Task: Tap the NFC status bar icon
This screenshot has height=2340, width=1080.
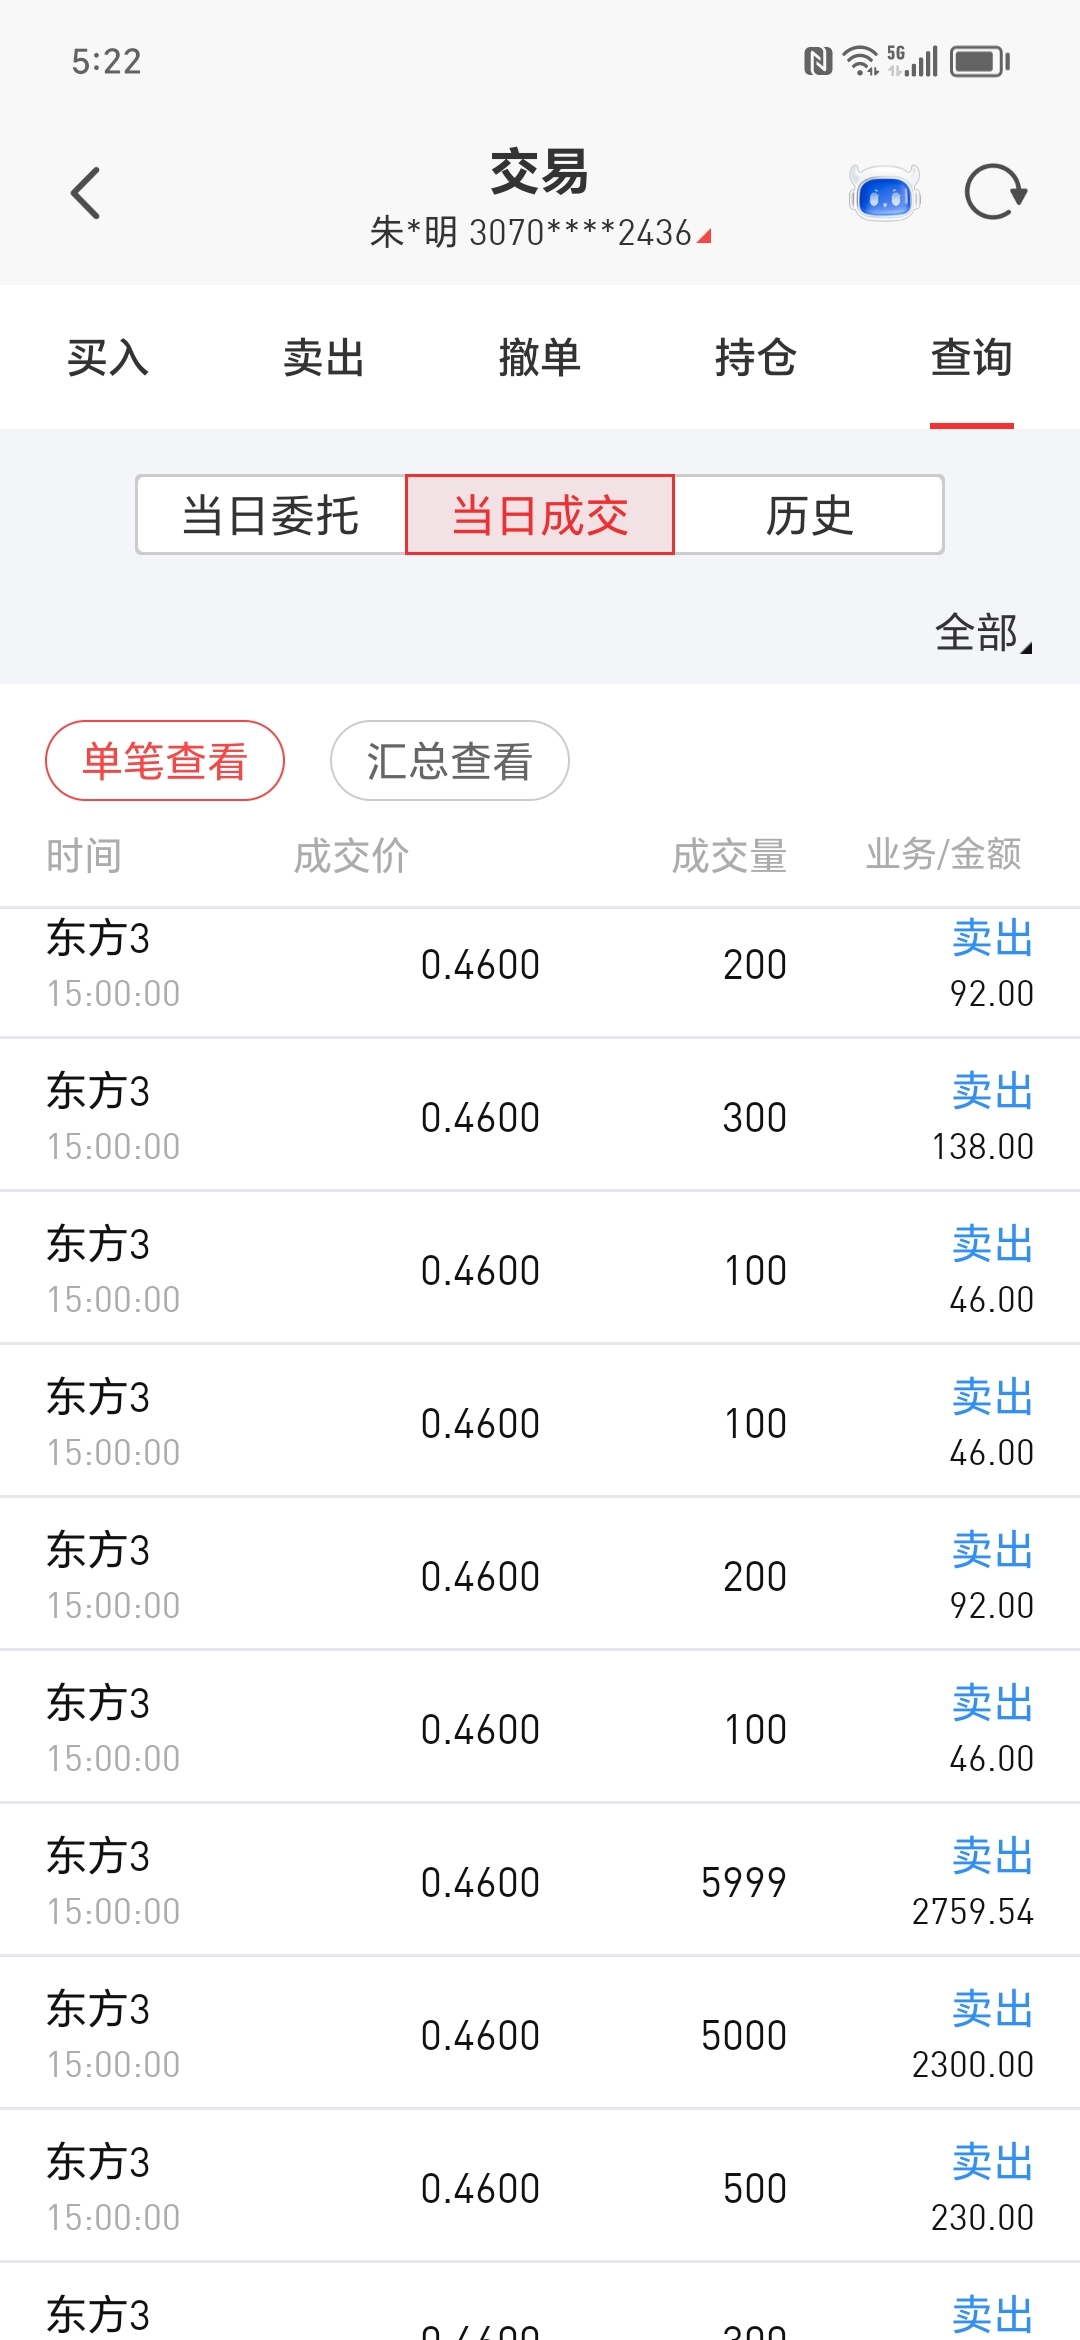Action: [818, 62]
